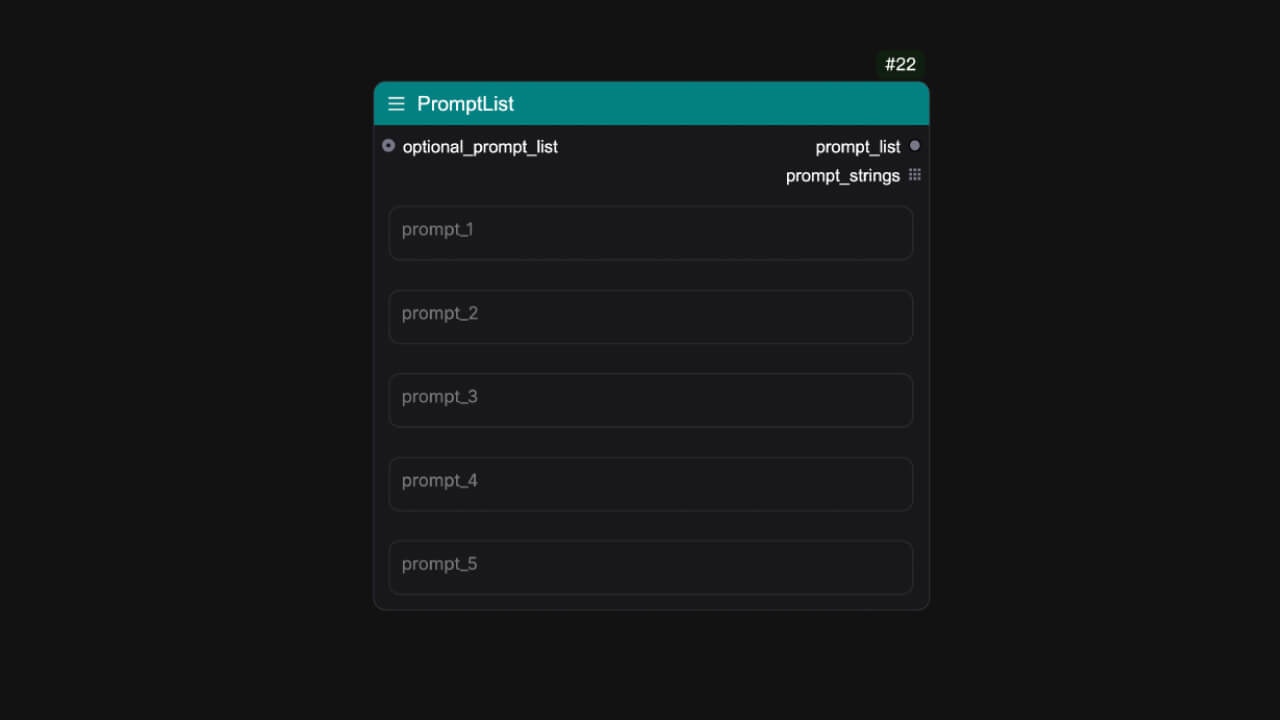1280x720 pixels.
Task: Click the prompt_list output label
Action: (858, 147)
